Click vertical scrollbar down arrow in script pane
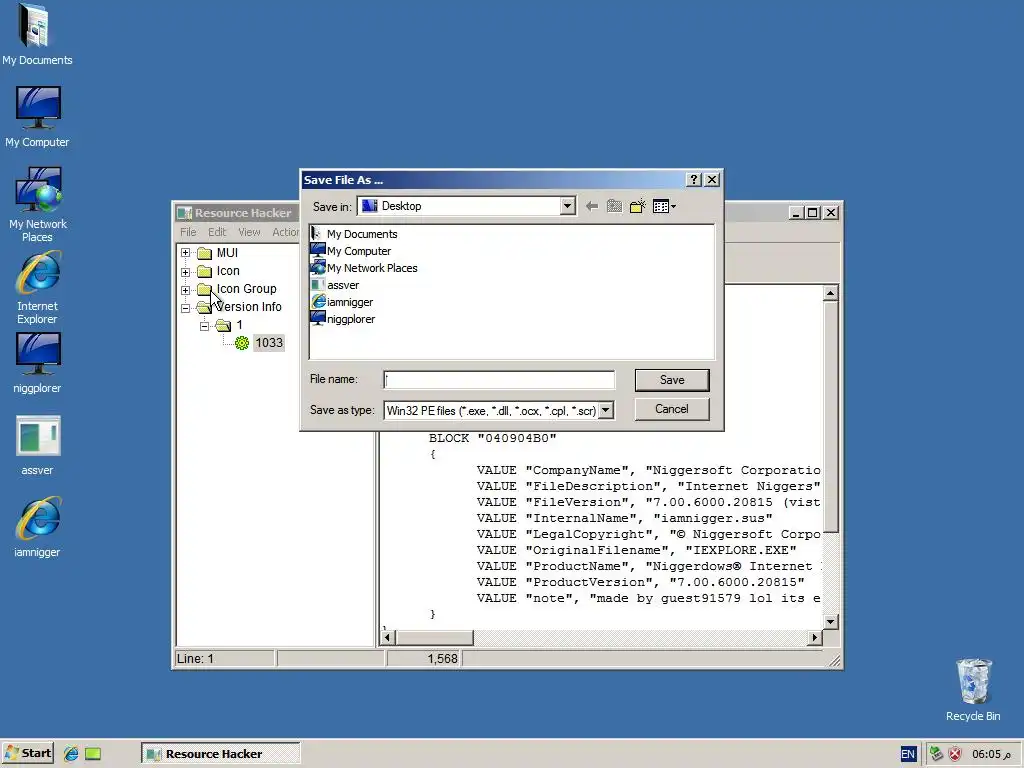 pos(830,622)
